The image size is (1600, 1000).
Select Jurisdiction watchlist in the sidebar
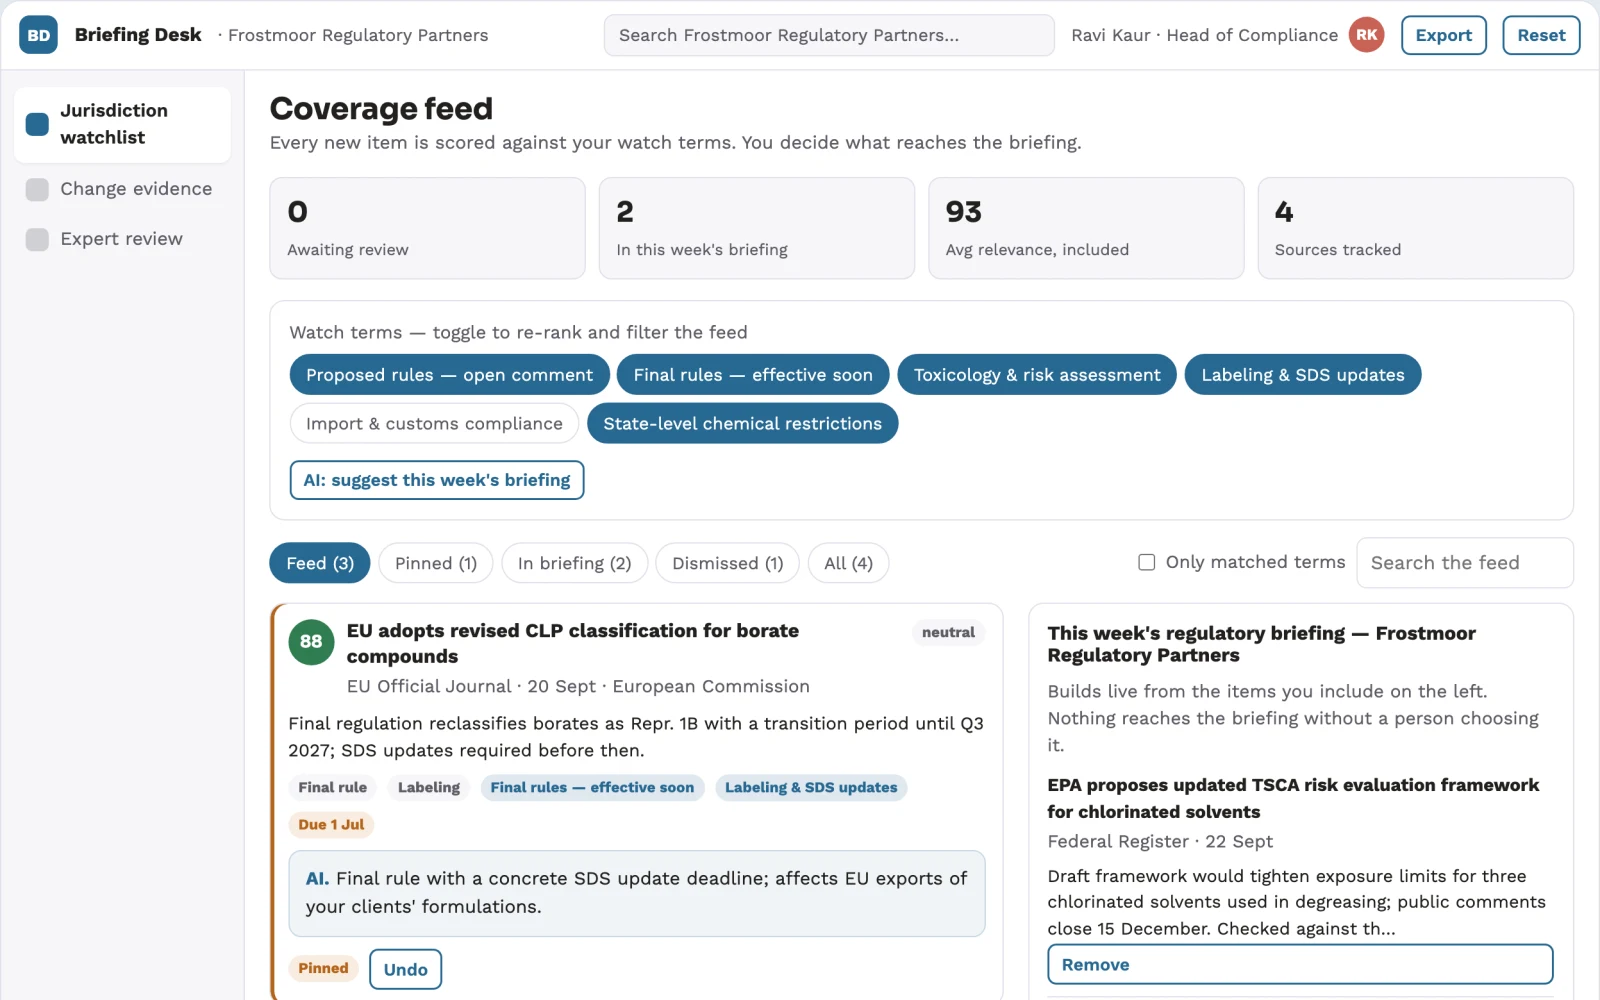(122, 124)
